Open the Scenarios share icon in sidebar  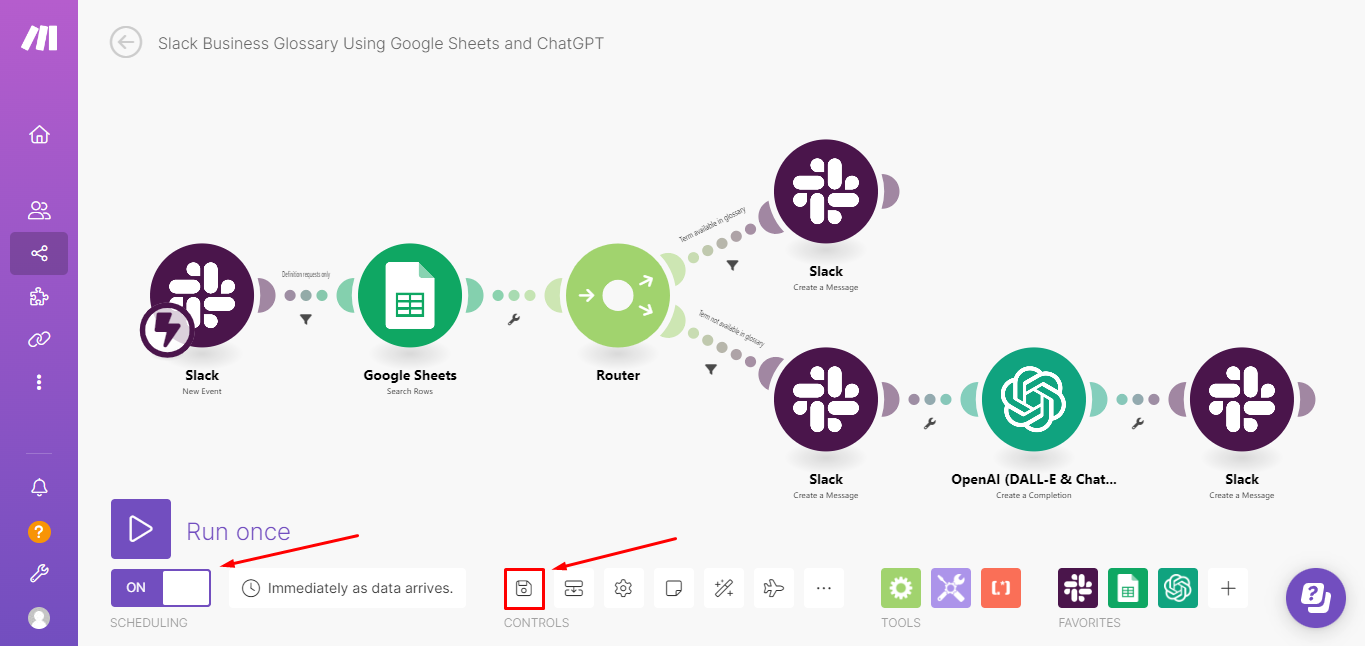39,253
